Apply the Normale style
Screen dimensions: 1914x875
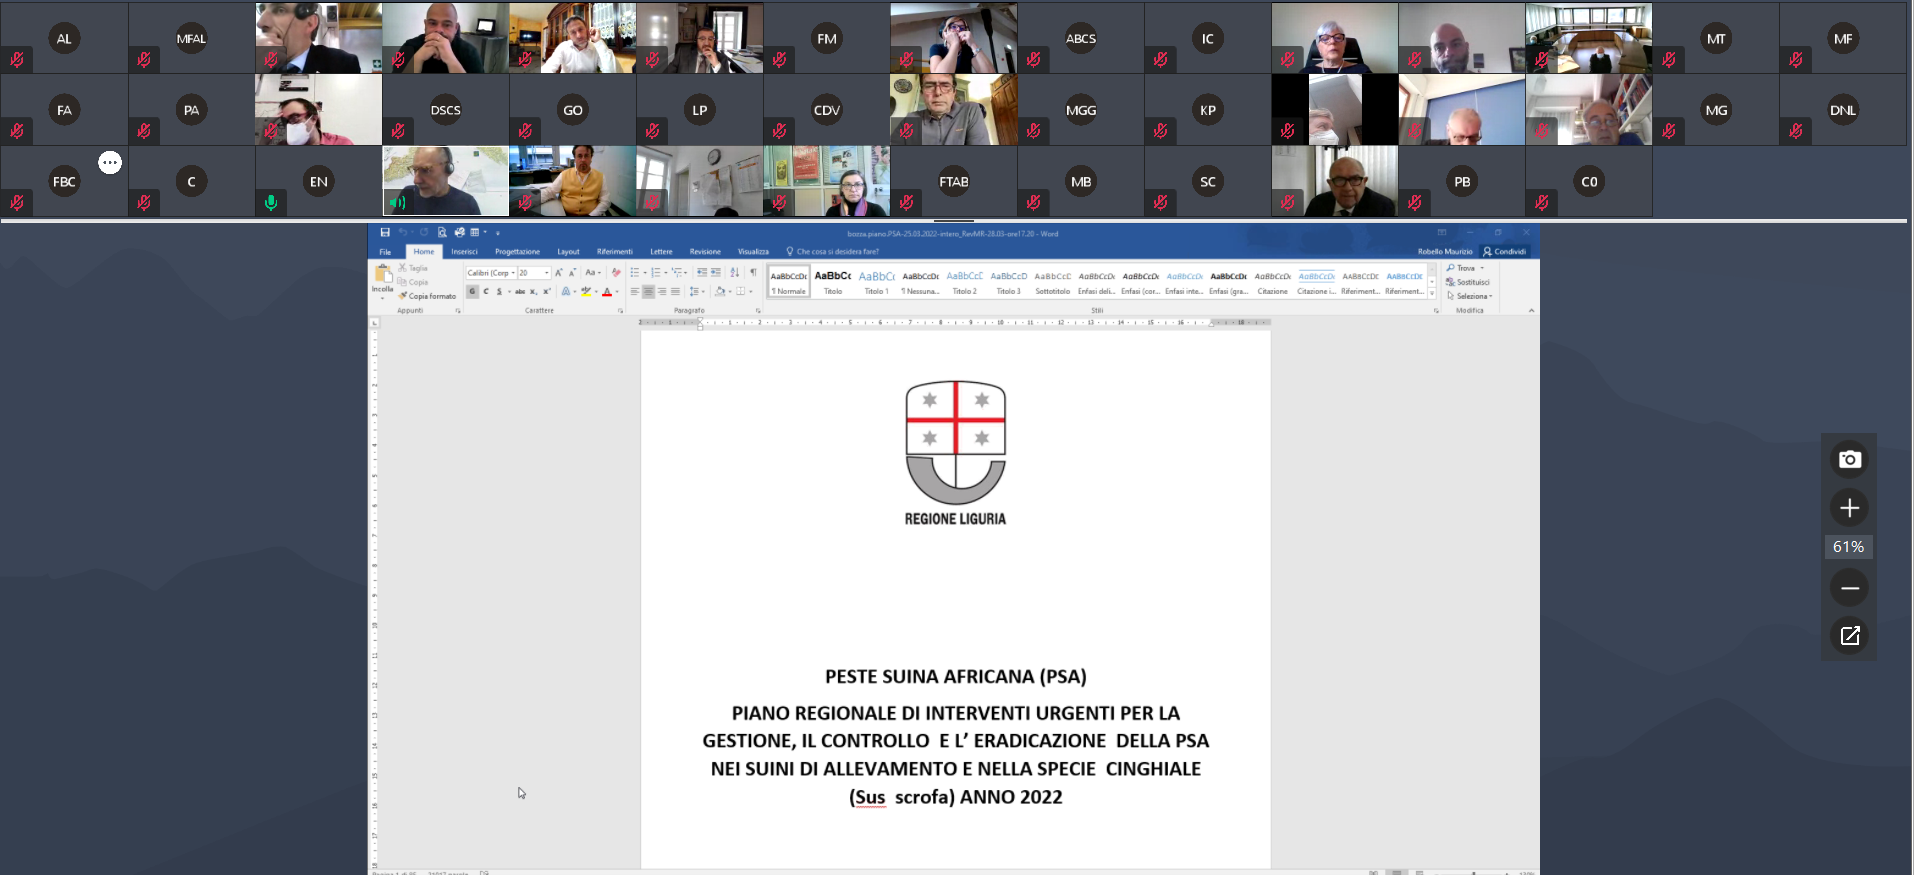[x=789, y=282]
